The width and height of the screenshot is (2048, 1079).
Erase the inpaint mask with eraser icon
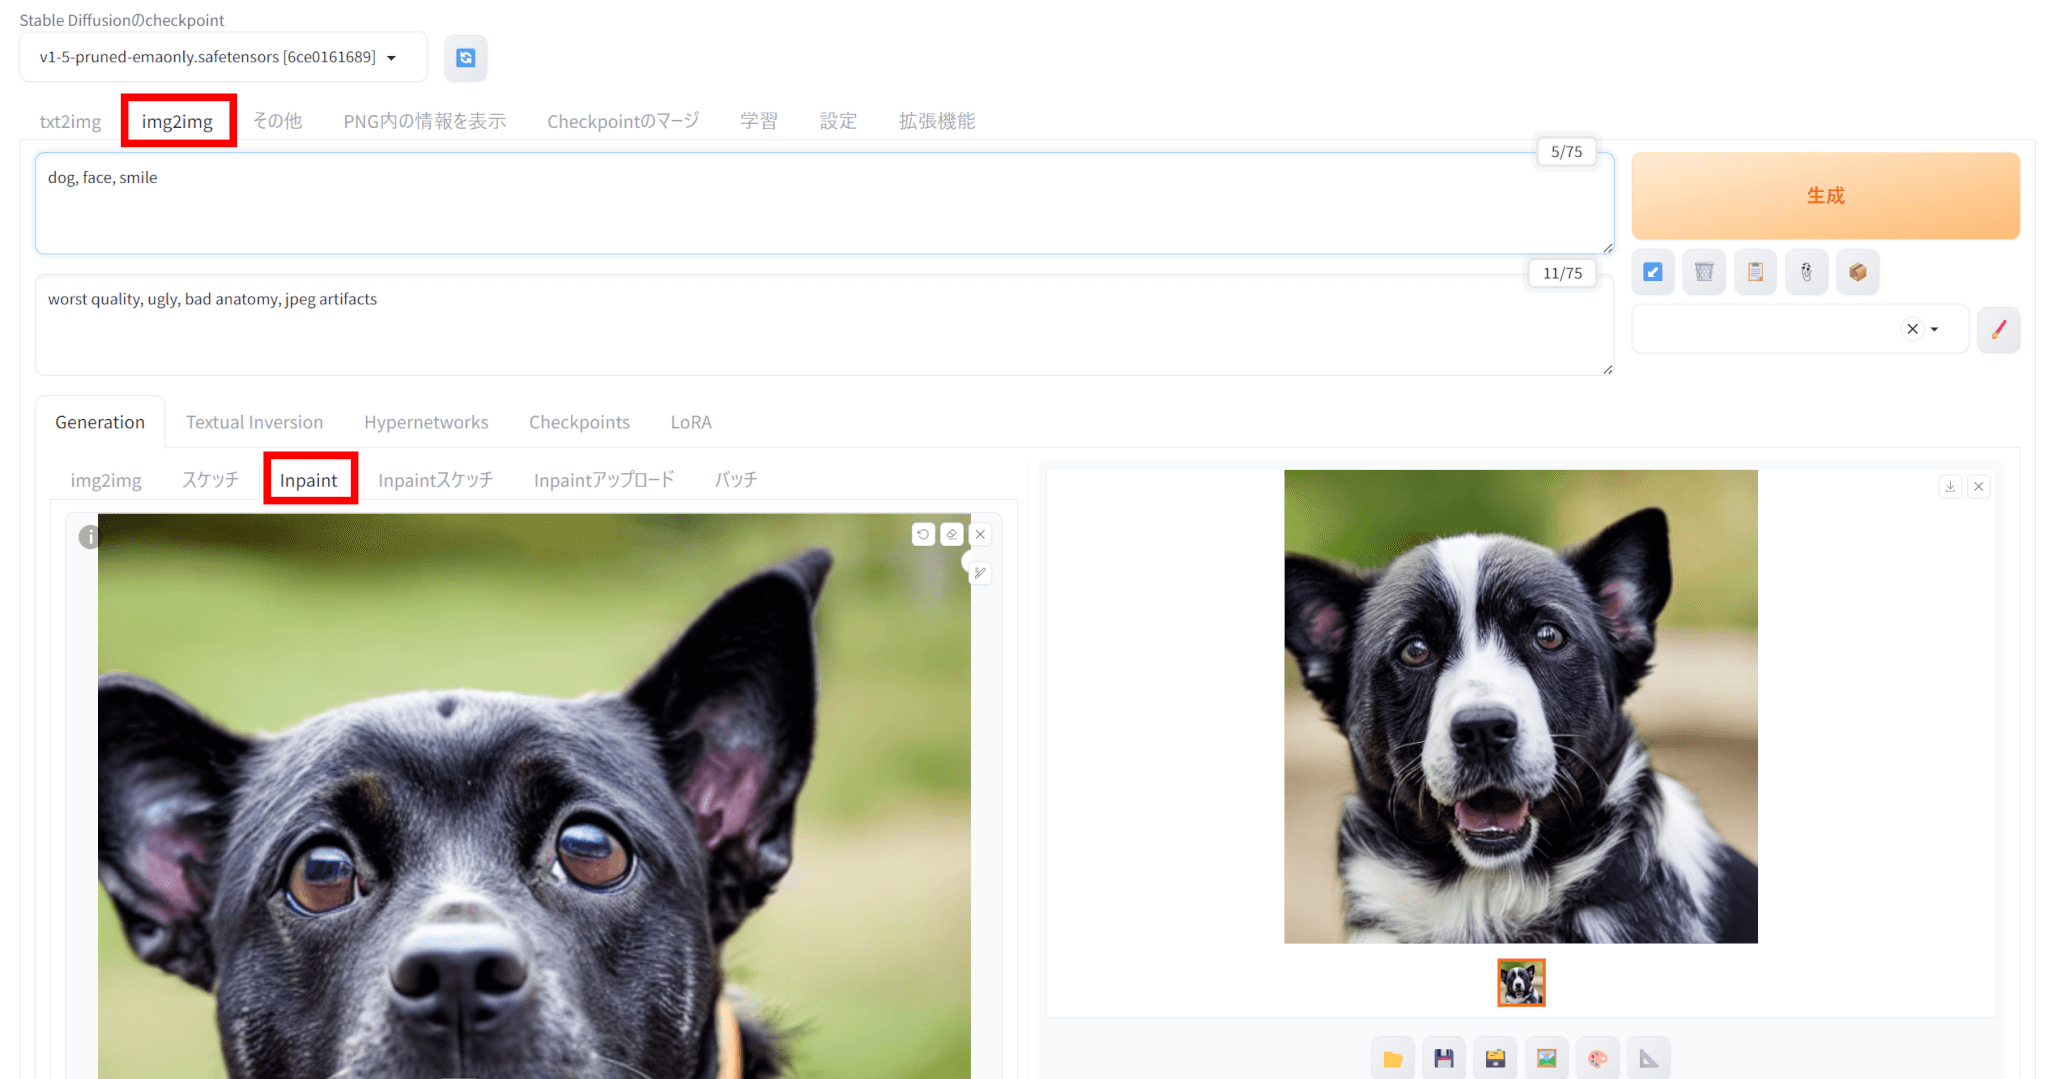[952, 534]
